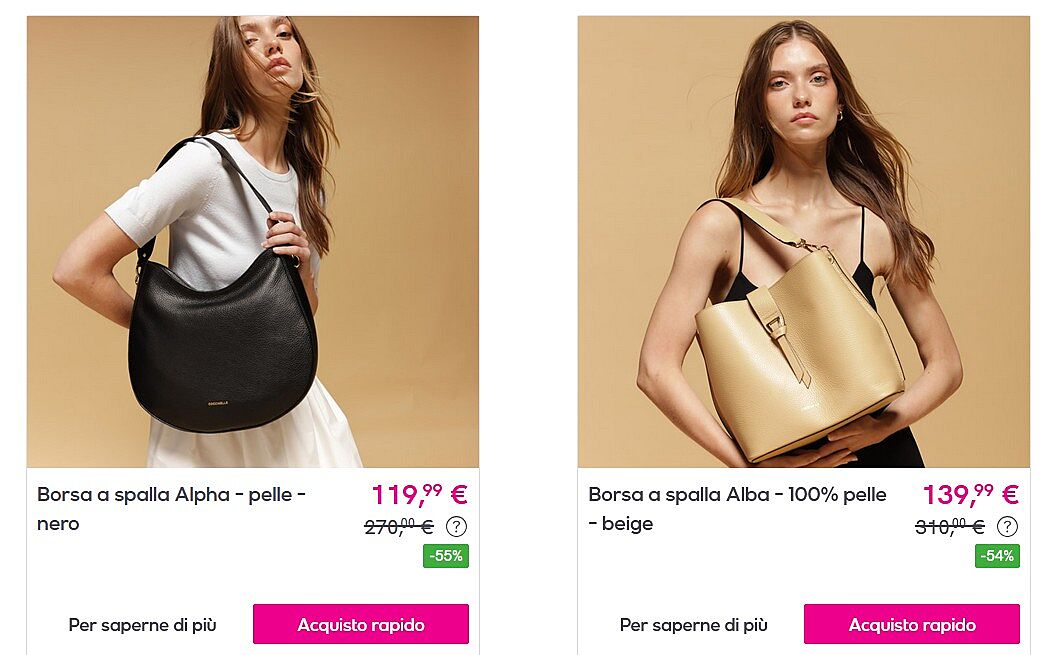Click the 119,99 € sale price
This screenshot has width=1050, height=655.
pyautogui.click(x=419, y=495)
